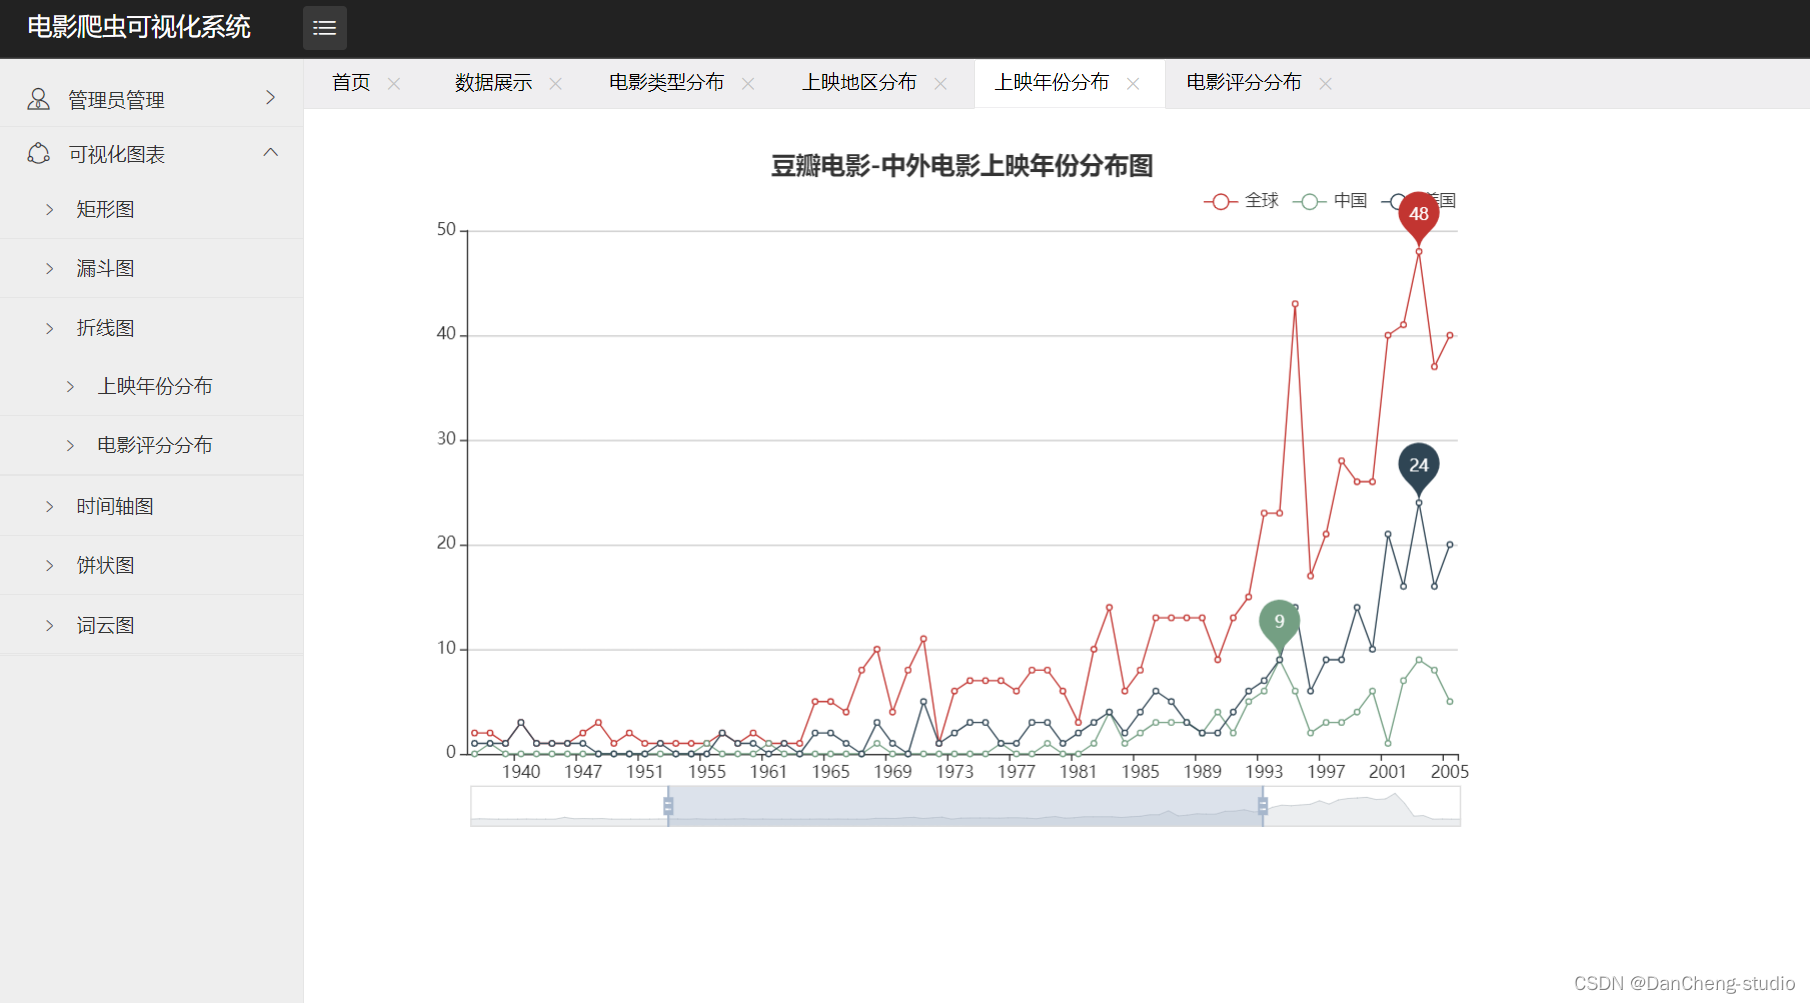Screen dimensions: 1810x1003
Task: Click the chart icon beside 可视化图表
Action: click(38, 154)
